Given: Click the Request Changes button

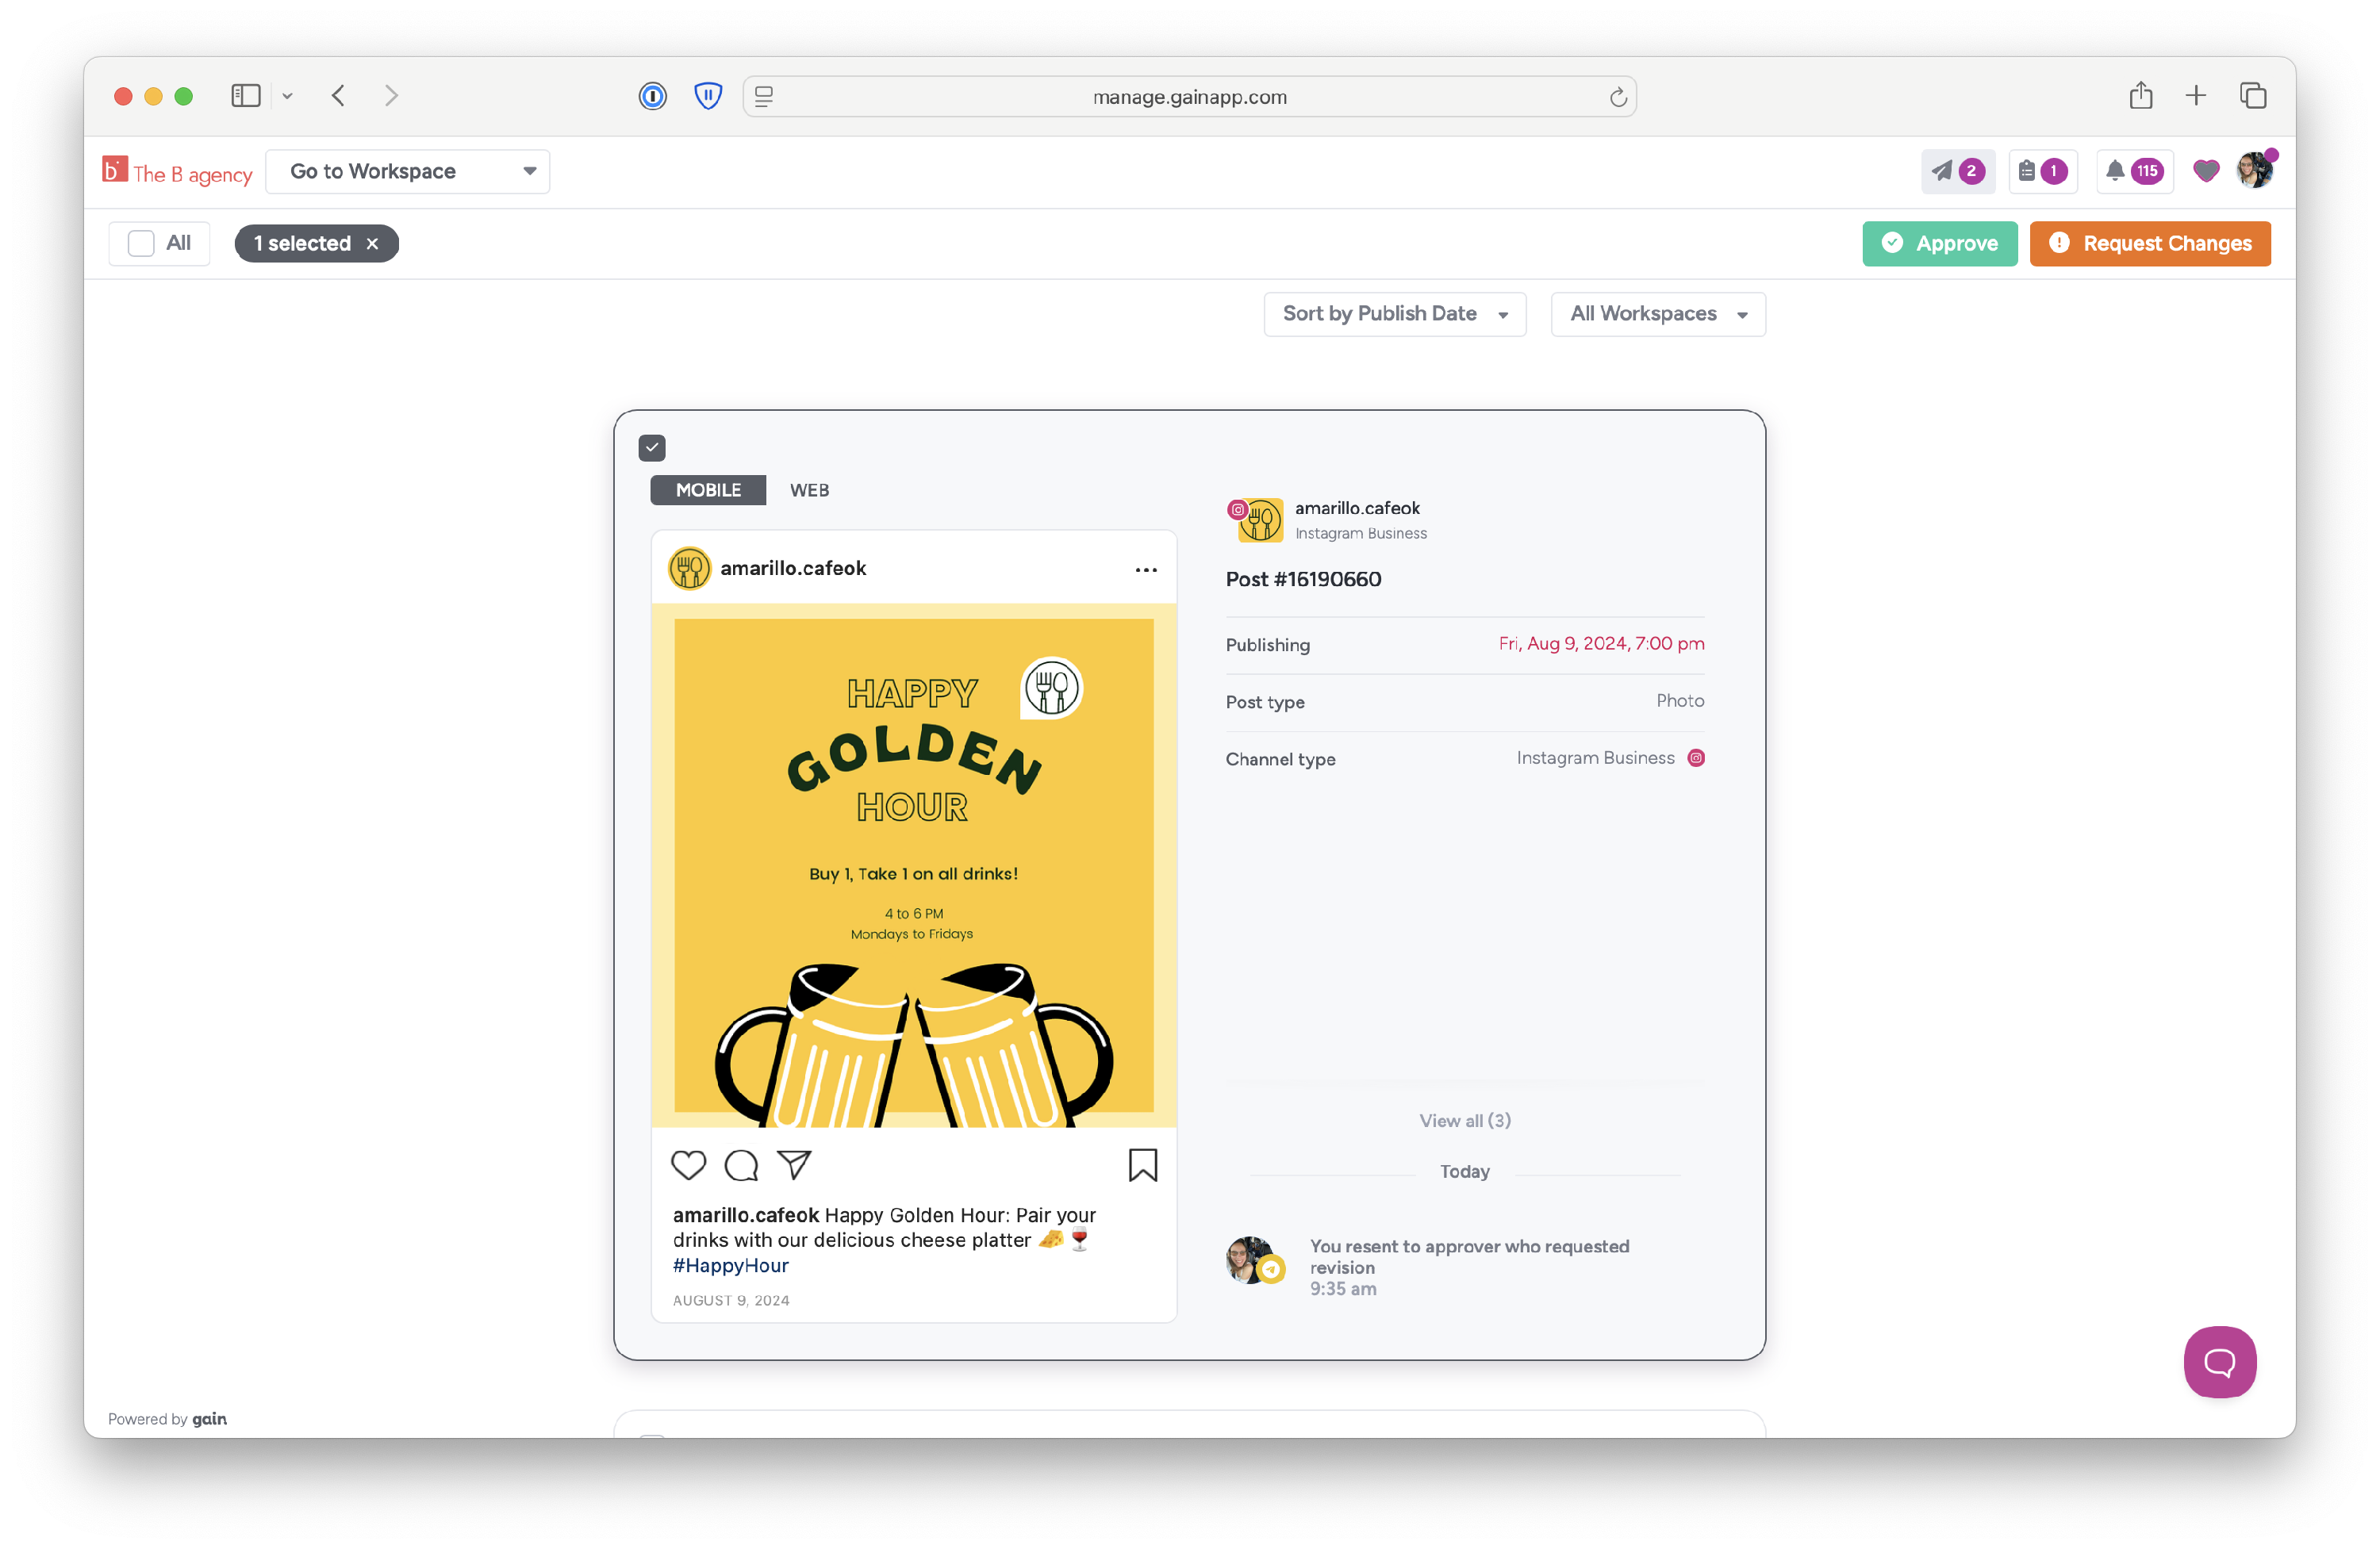Looking at the screenshot, I should [2149, 244].
